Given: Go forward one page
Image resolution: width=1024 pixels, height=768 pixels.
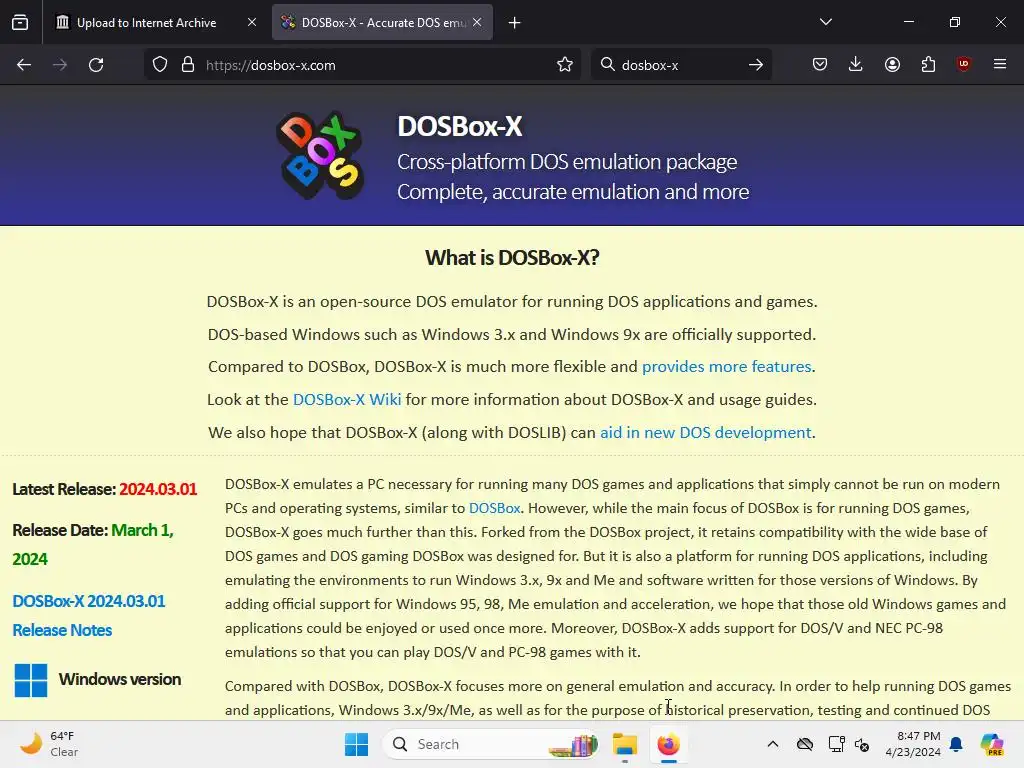Looking at the screenshot, I should tap(60, 65).
